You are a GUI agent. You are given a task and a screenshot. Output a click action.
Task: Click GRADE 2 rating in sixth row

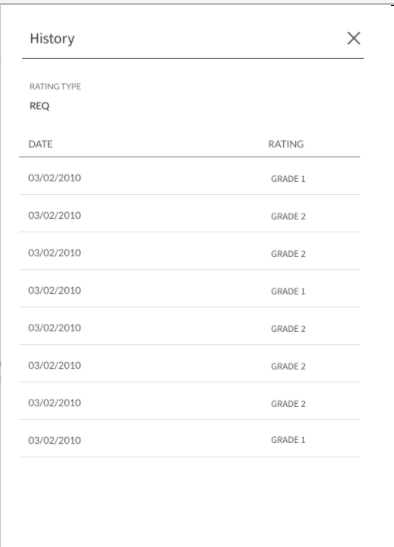[288, 366]
